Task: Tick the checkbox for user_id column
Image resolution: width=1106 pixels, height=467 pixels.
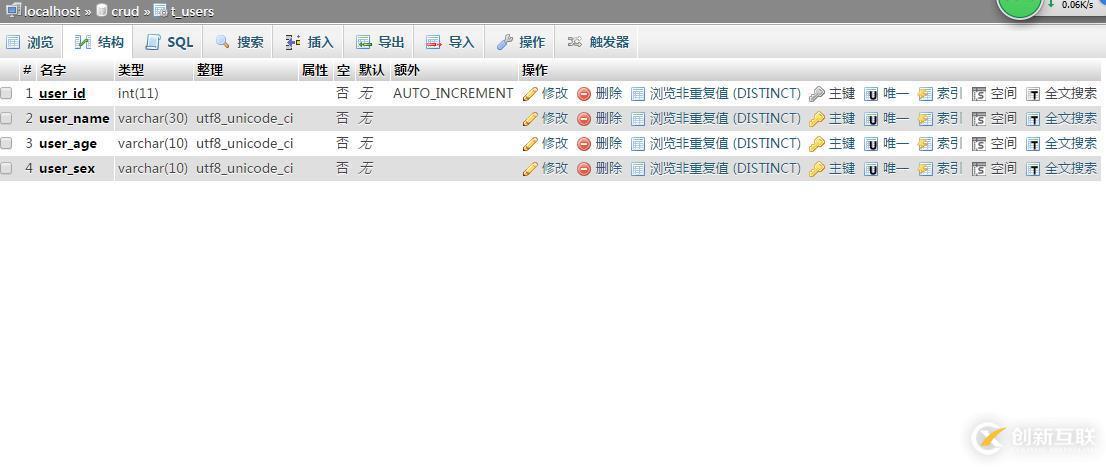Action: 7,93
